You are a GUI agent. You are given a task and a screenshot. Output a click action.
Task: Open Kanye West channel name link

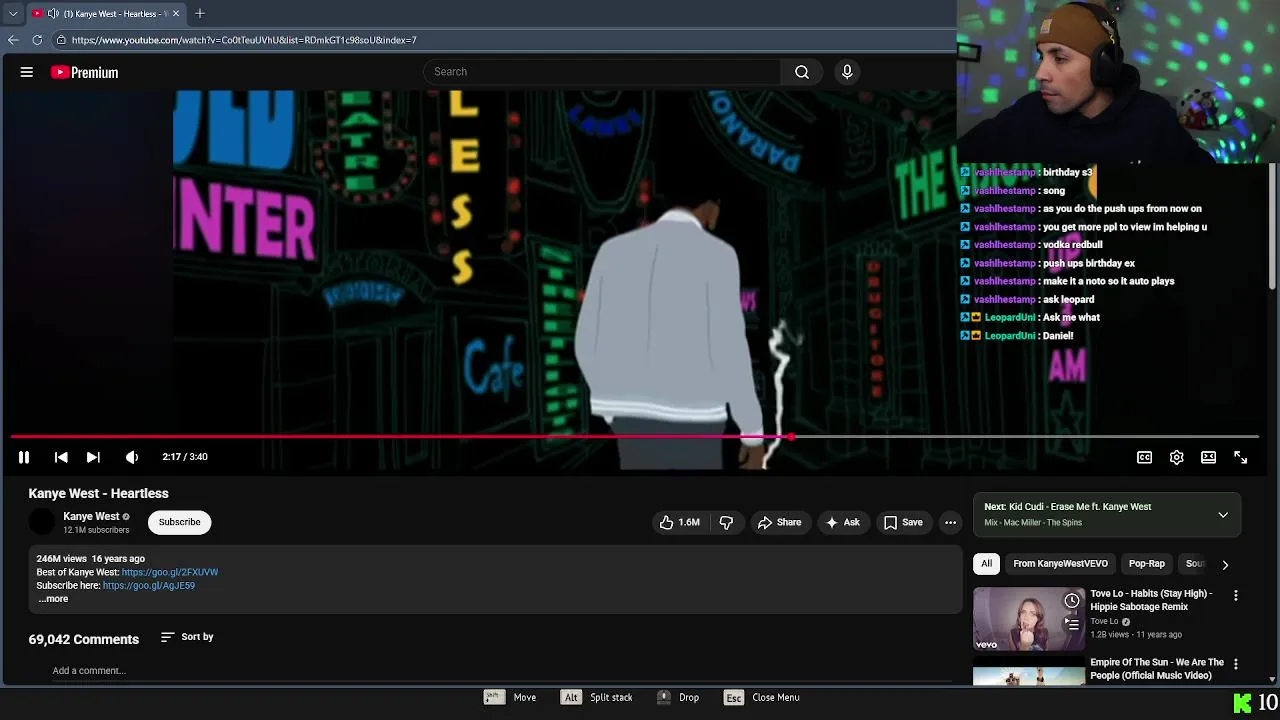point(91,516)
